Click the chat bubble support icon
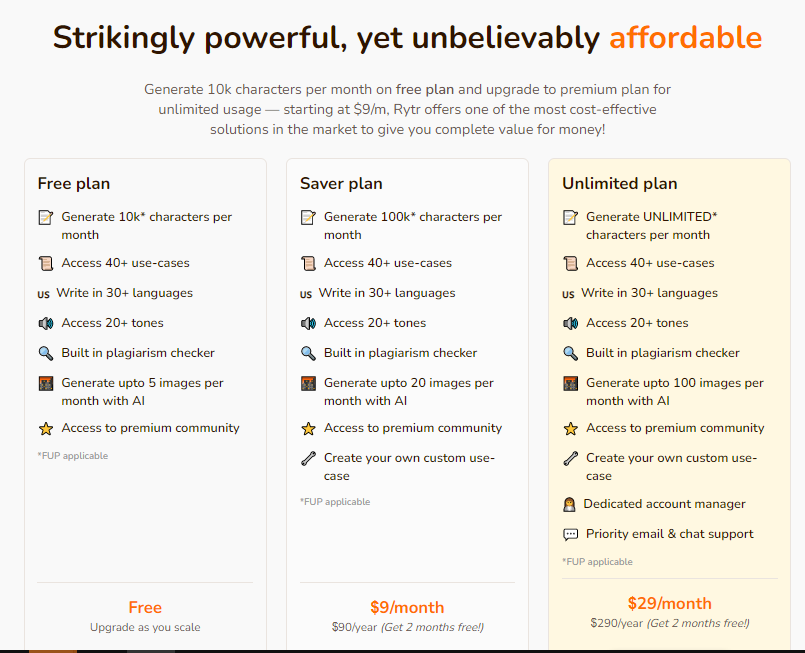805x653 pixels. coord(570,534)
